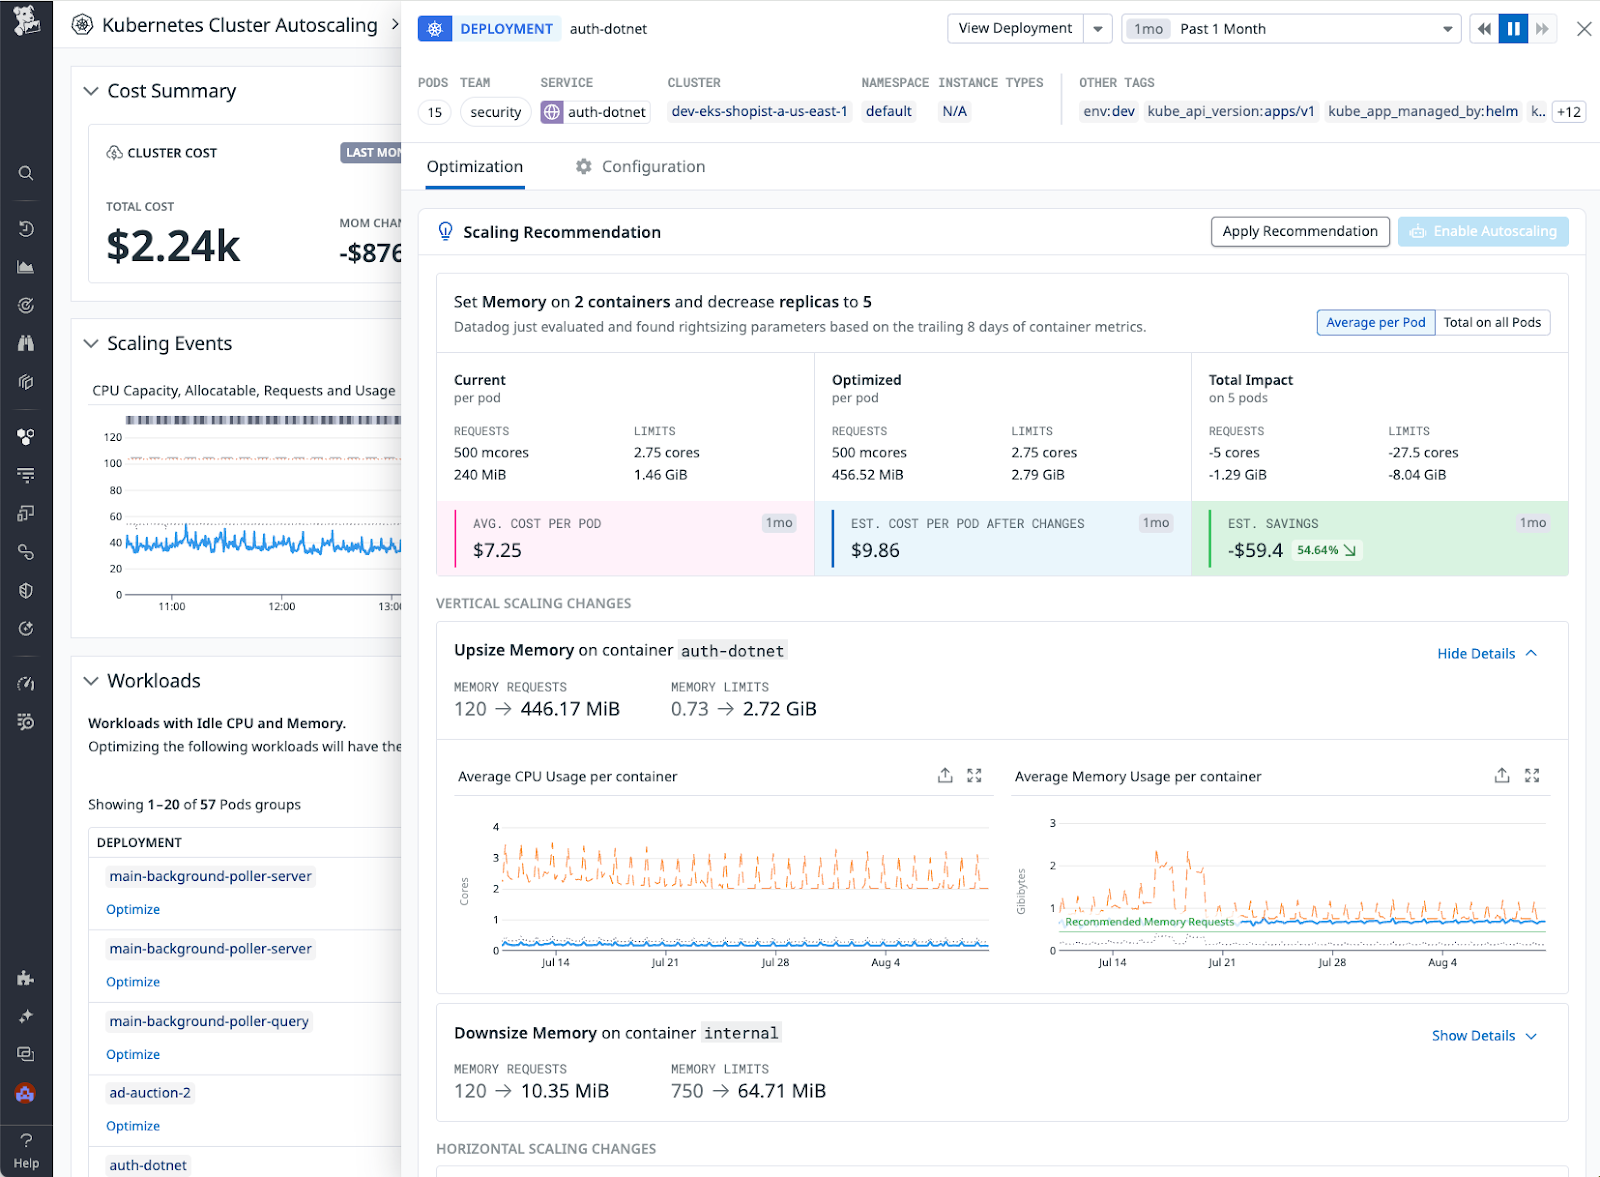Click the Kubernetes wheel icon in page title
1600x1177 pixels.
pos(83,25)
